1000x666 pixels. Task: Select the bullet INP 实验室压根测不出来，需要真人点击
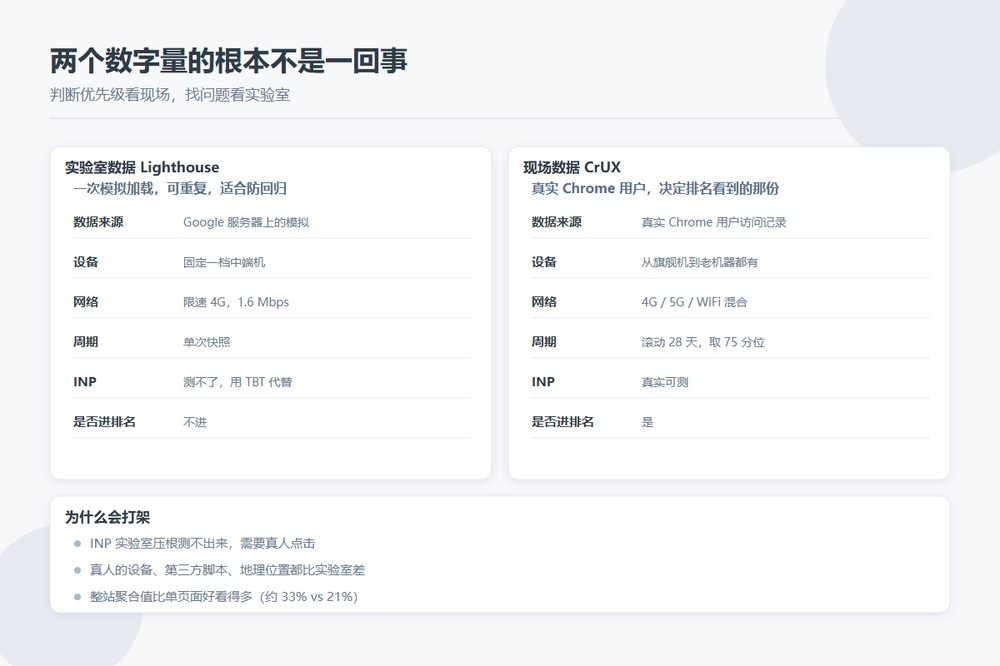(x=202, y=544)
